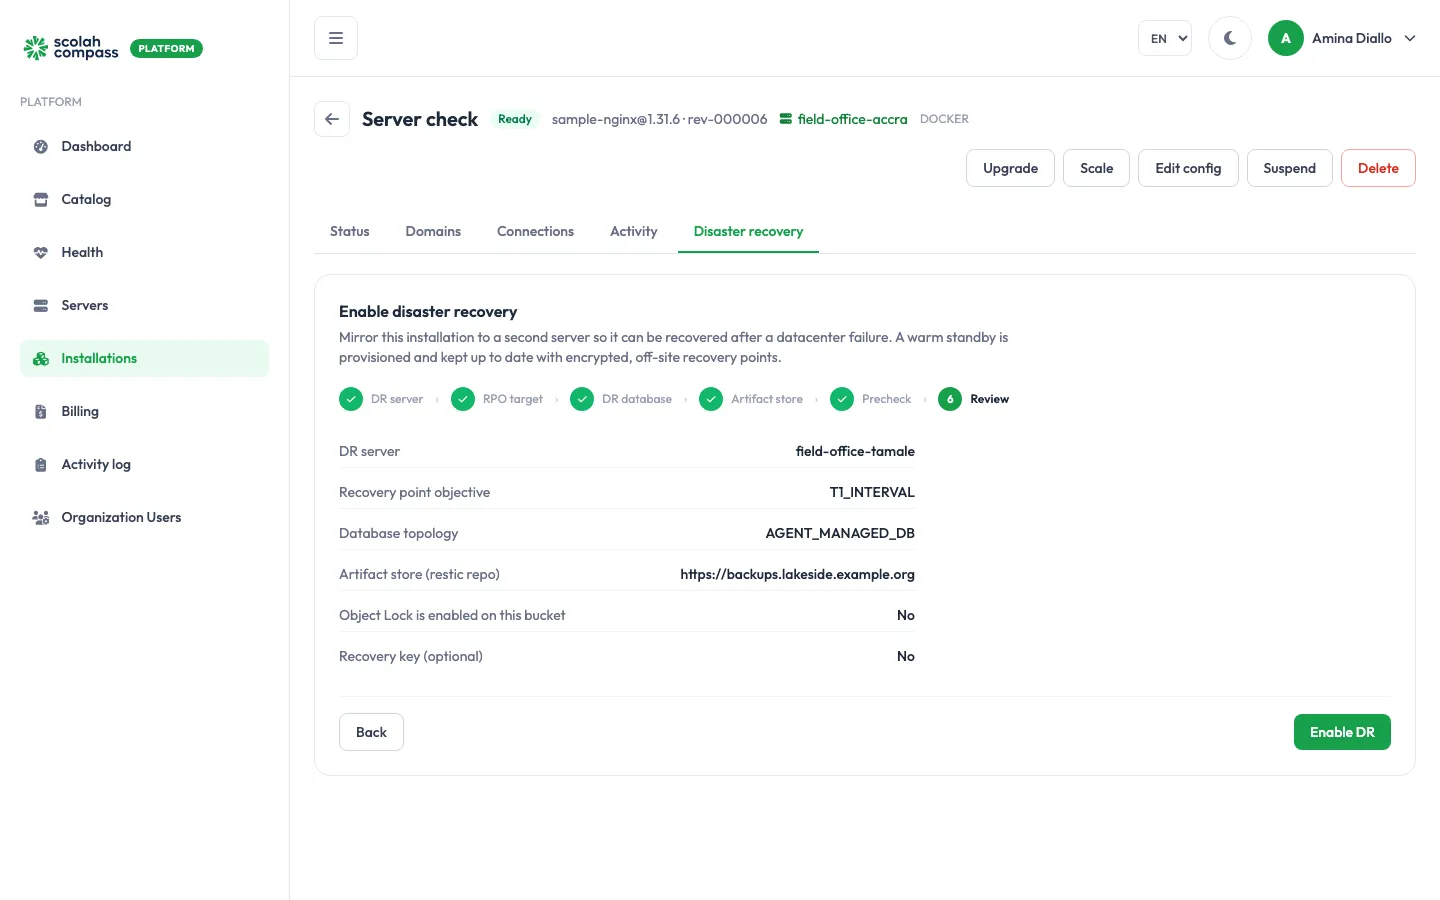
Task: Open the Domains tab
Action: (433, 231)
